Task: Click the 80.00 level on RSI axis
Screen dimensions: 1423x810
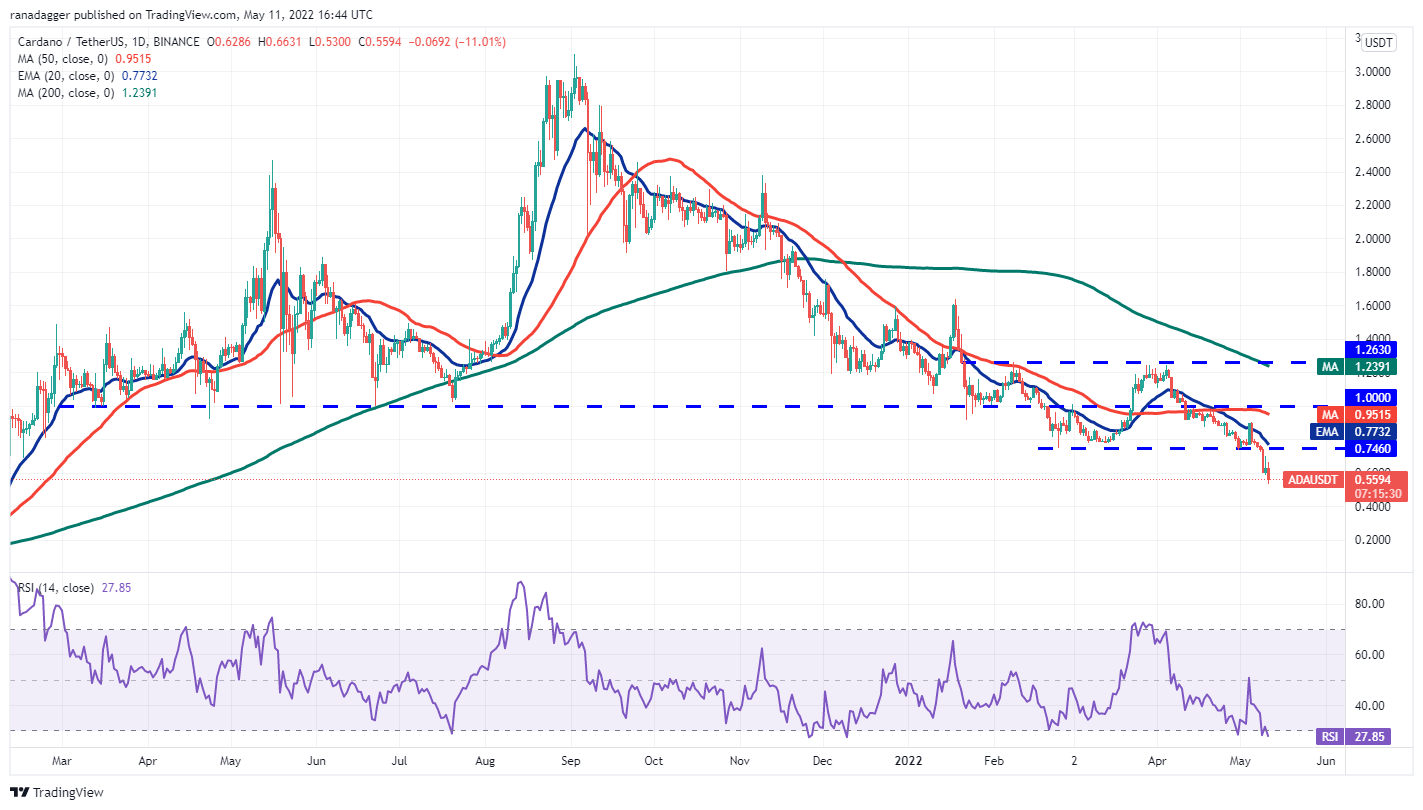Action: point(1369,604)
